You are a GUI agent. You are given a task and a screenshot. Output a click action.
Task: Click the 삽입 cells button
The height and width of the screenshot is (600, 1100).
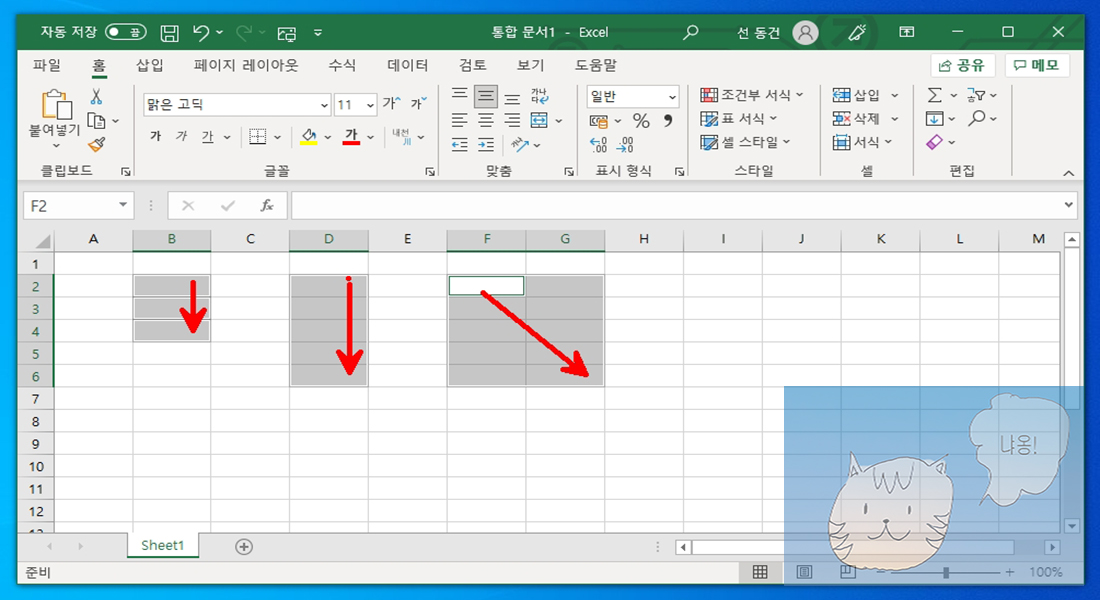tap(857, 95)
